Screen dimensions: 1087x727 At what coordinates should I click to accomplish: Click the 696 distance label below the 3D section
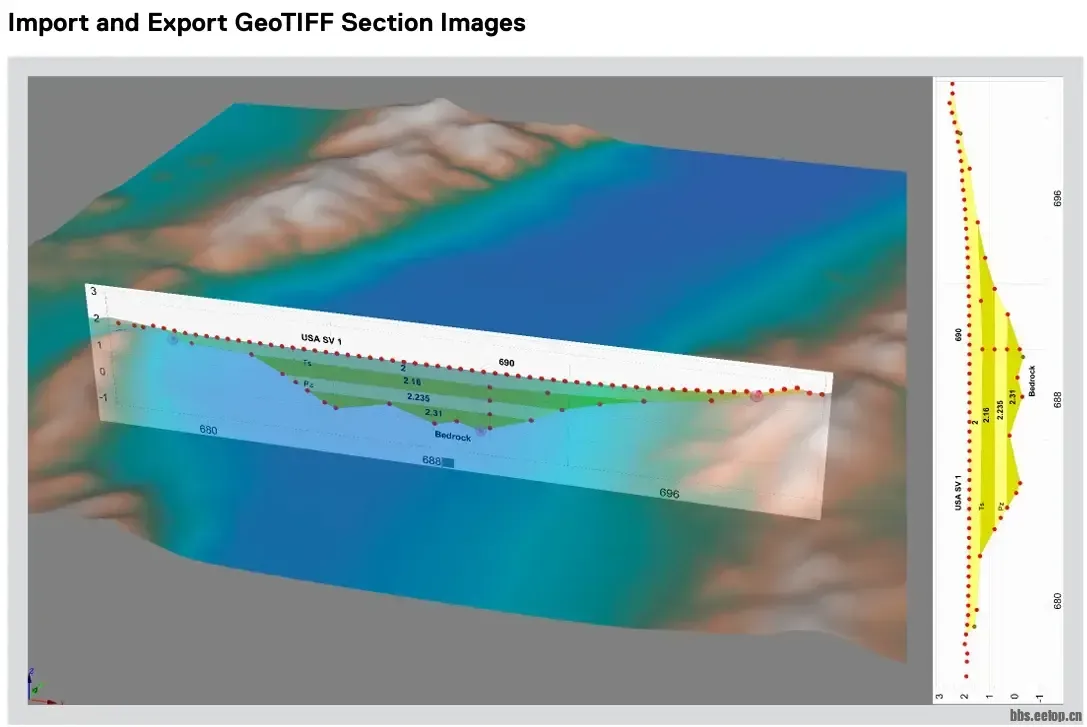669,494
